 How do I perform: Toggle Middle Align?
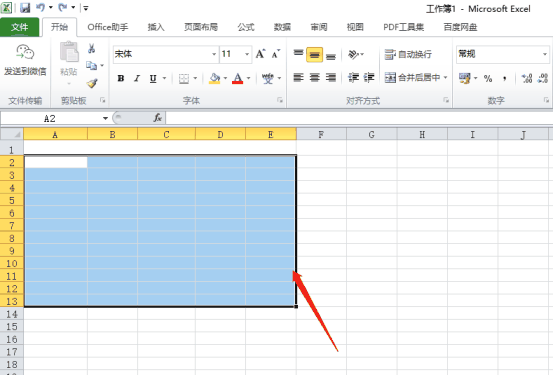tap(314, 54)
